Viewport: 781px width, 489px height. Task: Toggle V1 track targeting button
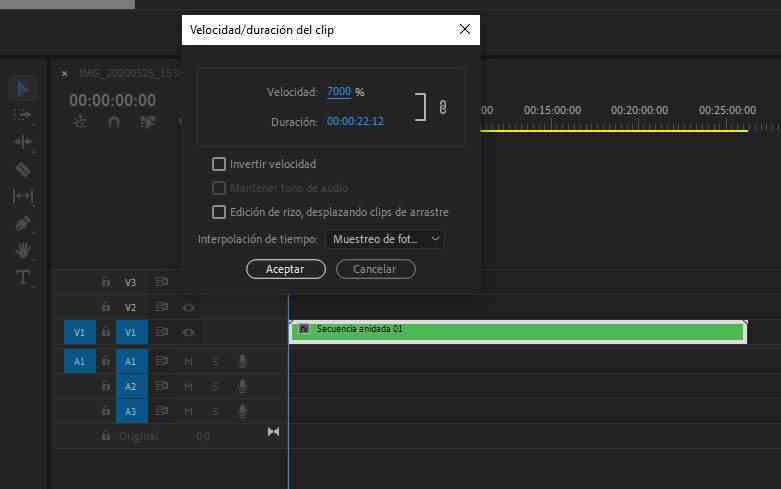[131, 332]
